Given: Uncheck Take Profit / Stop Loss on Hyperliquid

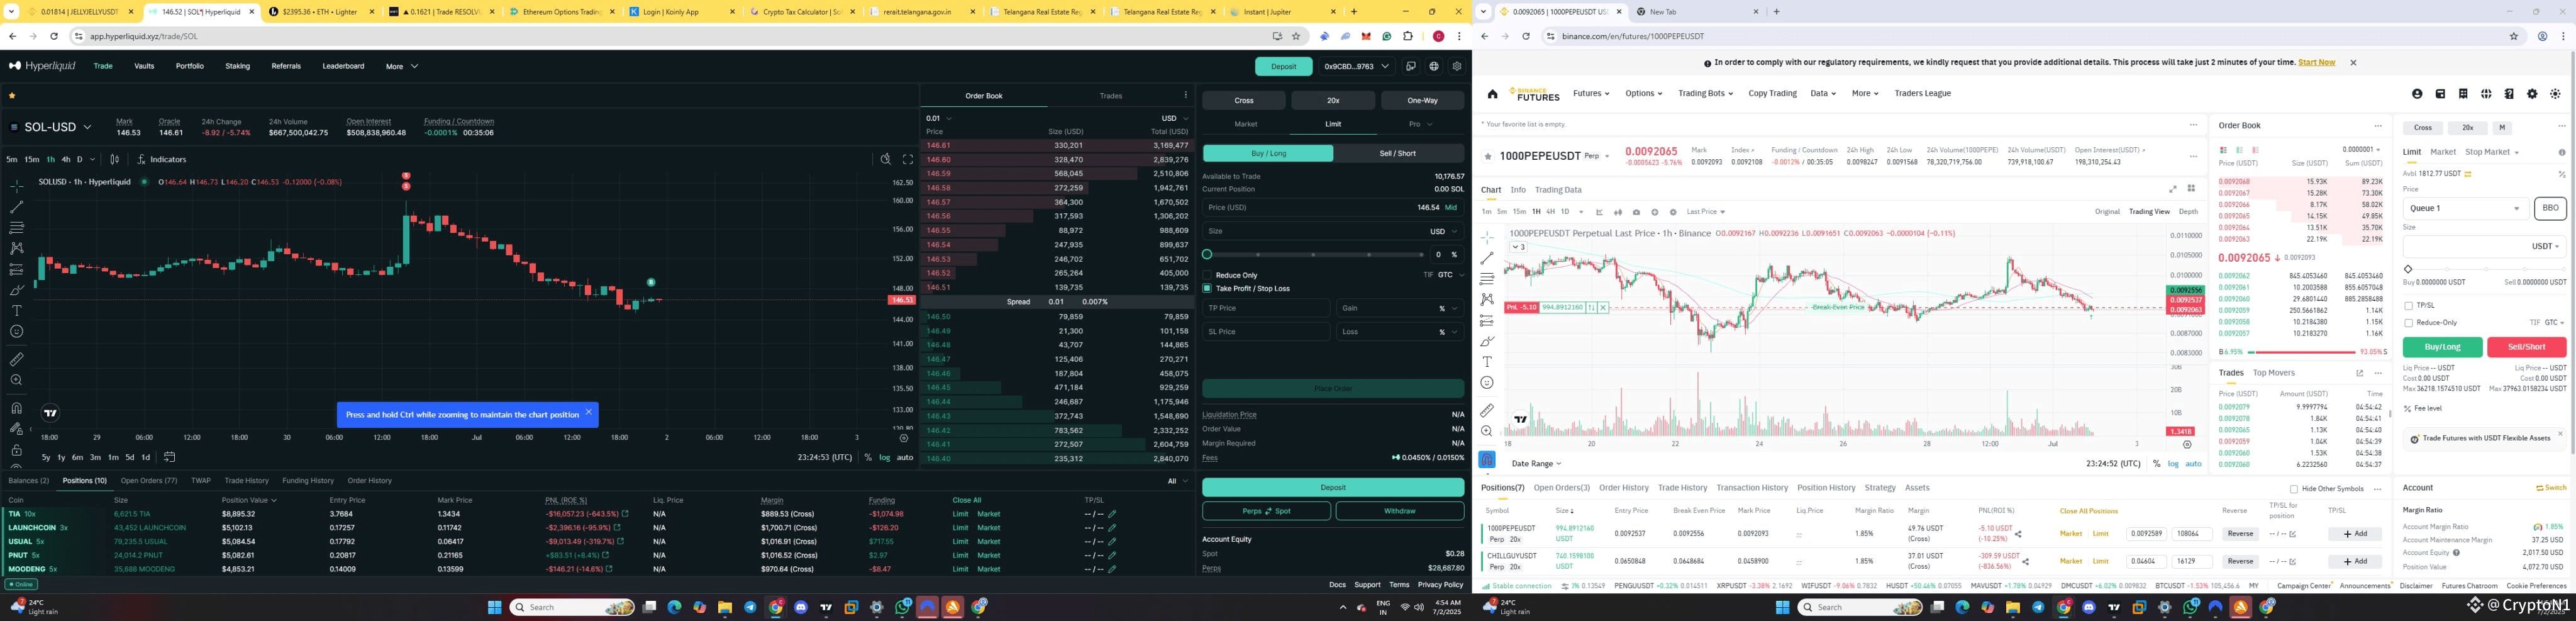Looking at the screenshot, I should [x=1208, y=289].
